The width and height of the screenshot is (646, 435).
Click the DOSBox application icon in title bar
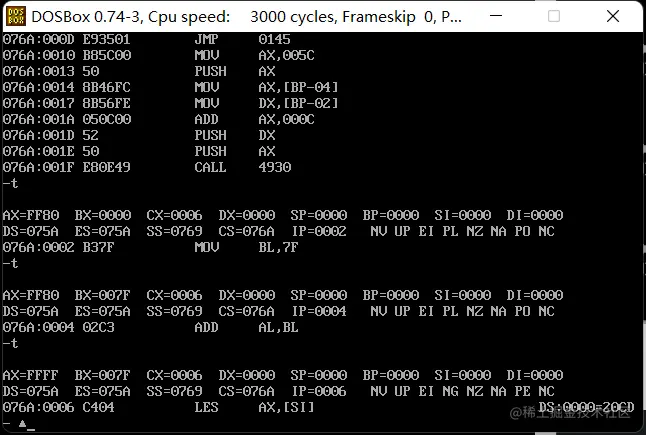point(16,16)
